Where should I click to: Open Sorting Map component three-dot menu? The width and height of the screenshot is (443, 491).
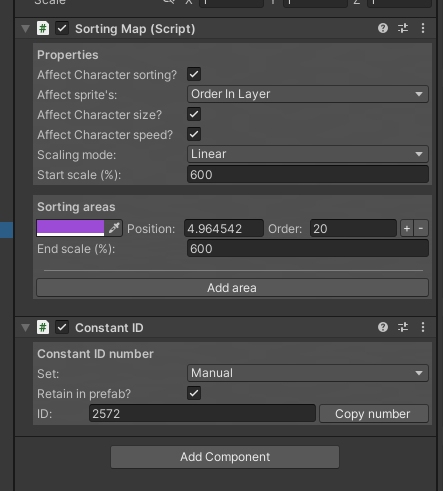[x=423, y=28]
